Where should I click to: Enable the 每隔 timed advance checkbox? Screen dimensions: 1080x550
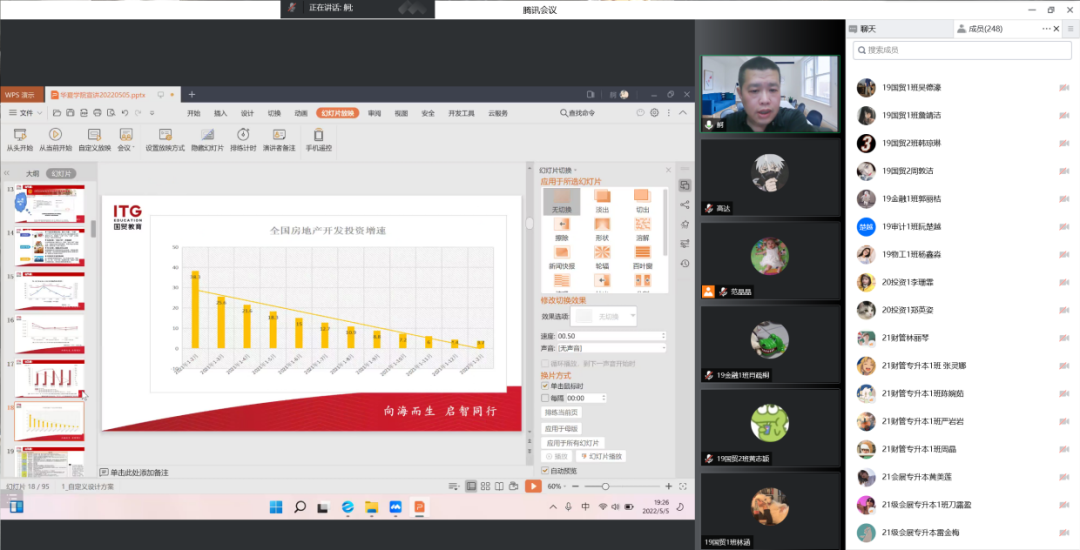coord(545,398)
